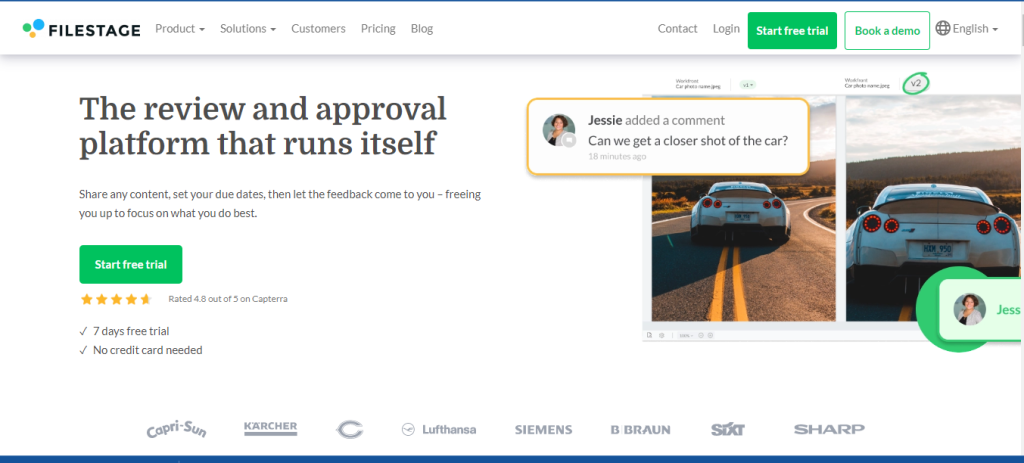Click the five-star Capterra rating icons
The width and height of the screenshot is (1024, 463).
[x=116, y=299]
